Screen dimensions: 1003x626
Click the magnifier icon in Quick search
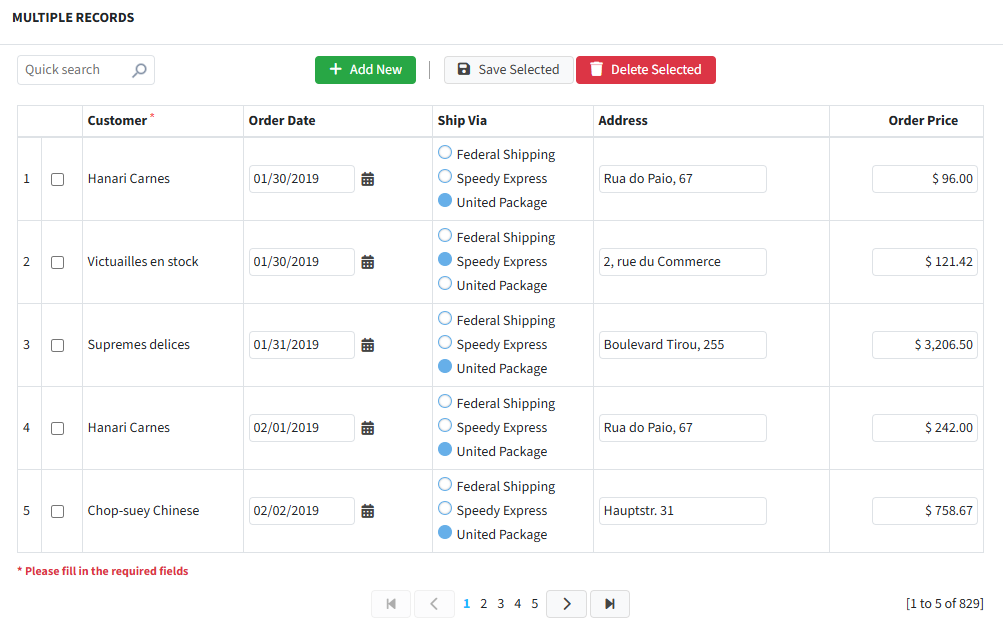click(139, 70)
